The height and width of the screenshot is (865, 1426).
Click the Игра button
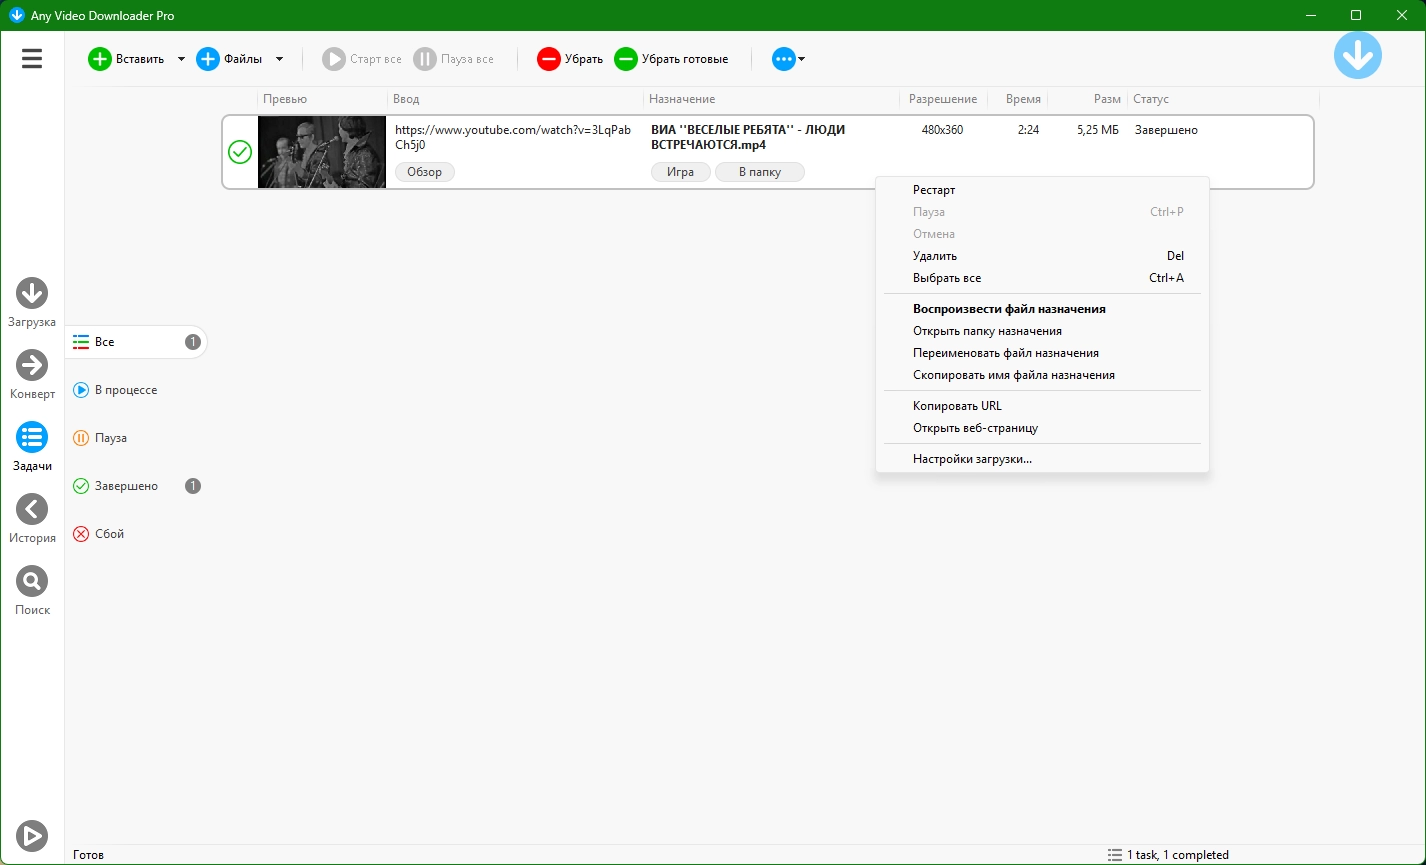click(681, 172)
